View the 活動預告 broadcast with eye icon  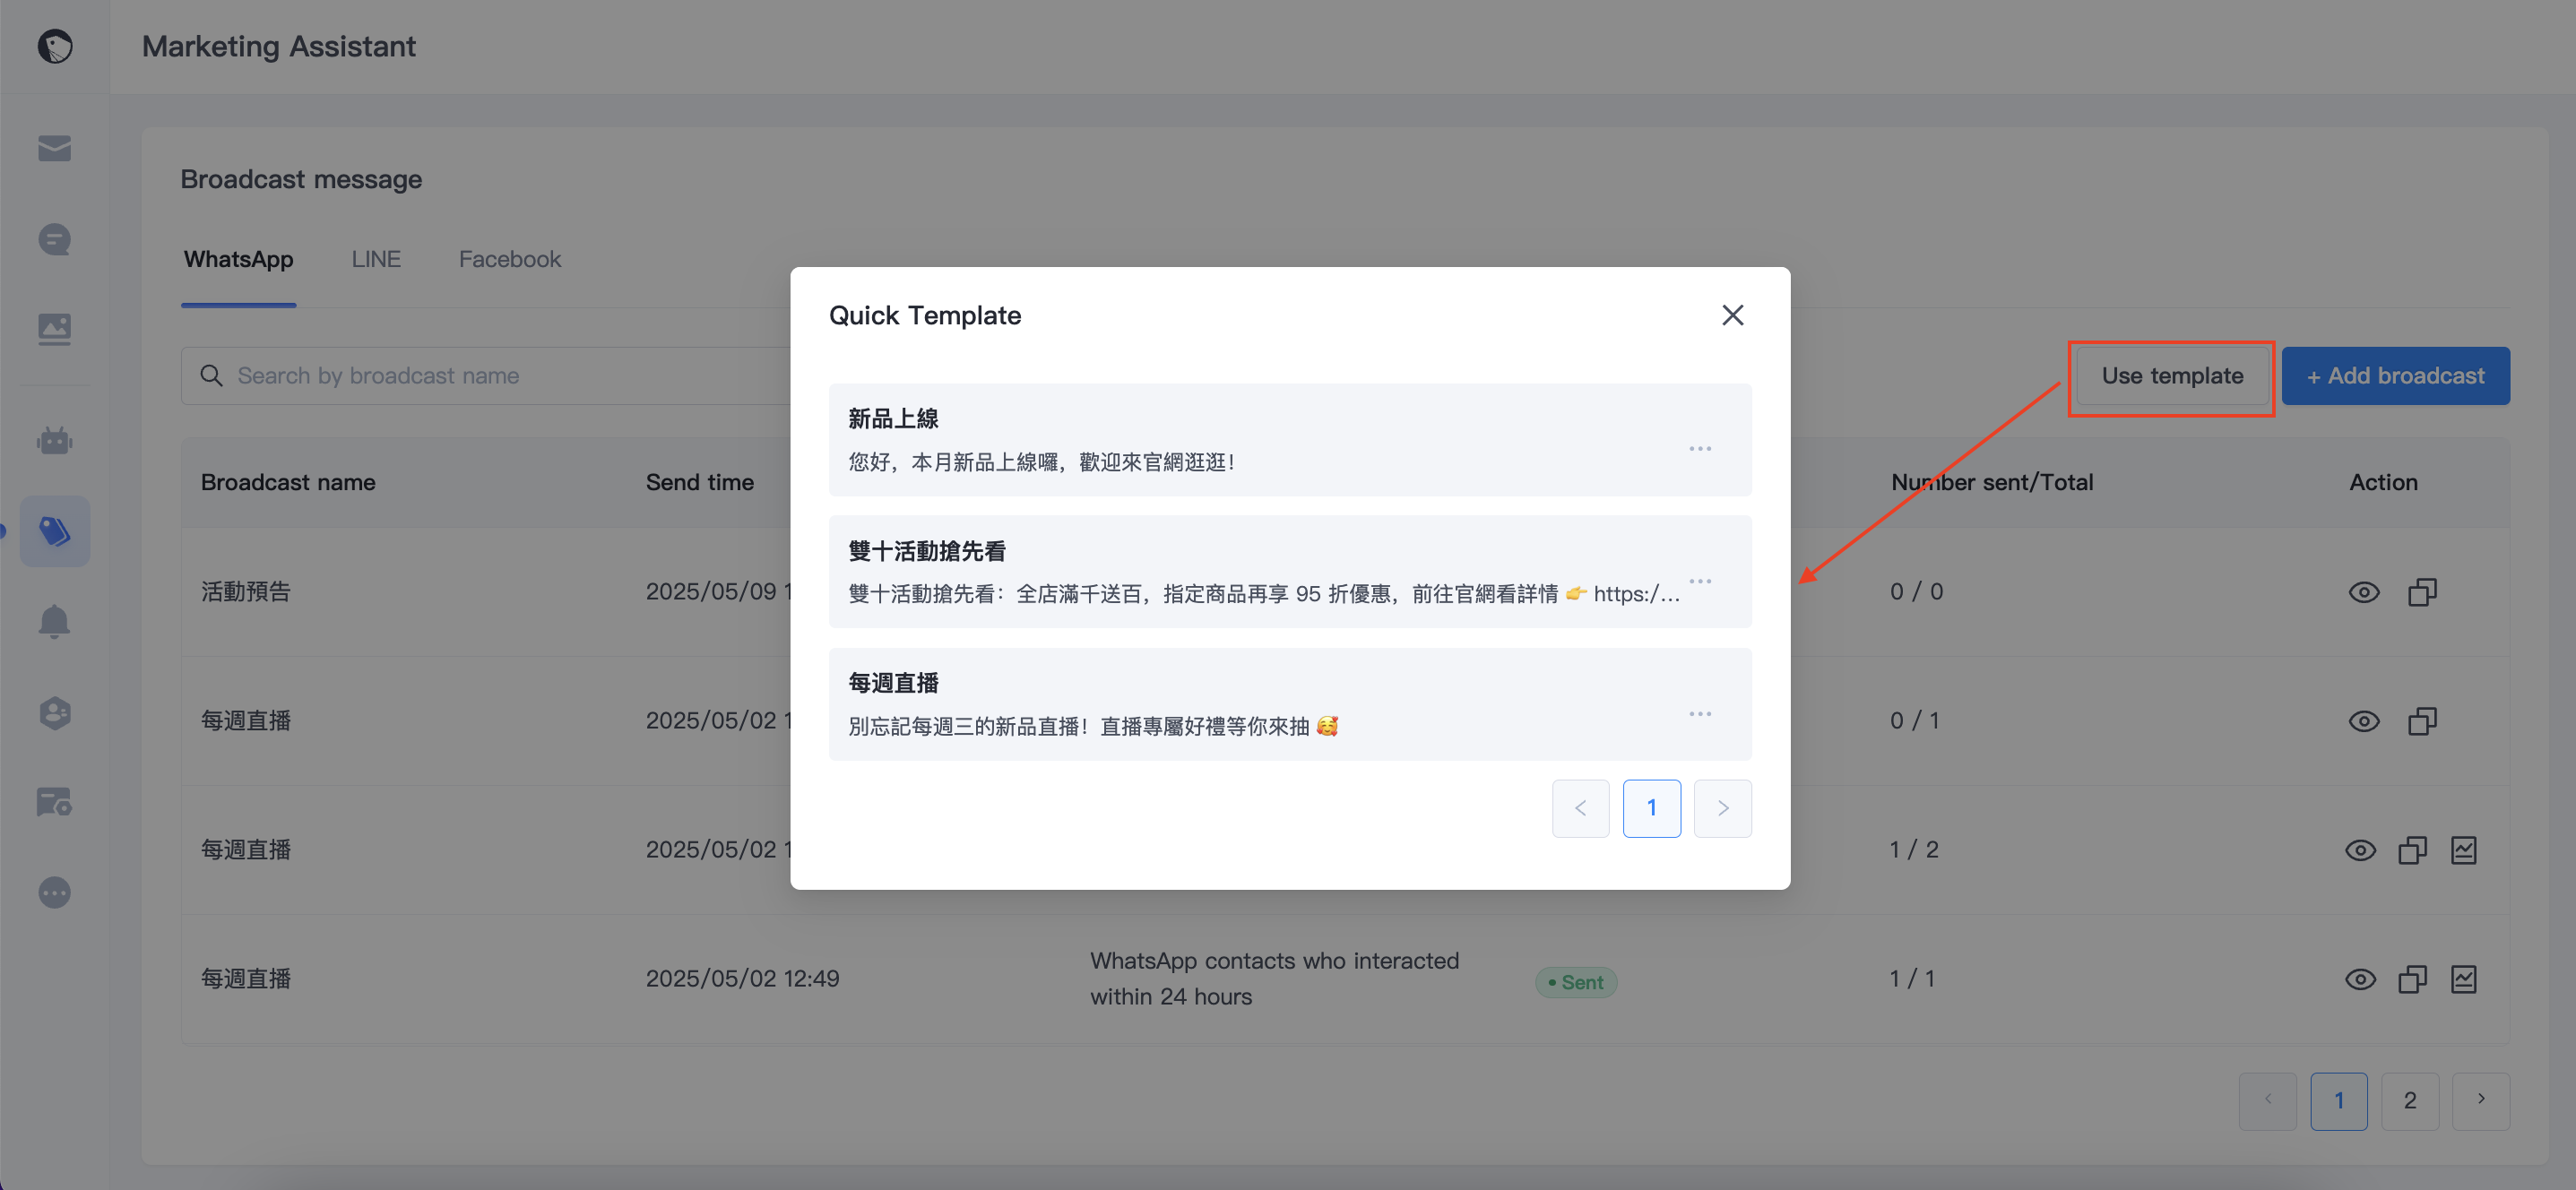pos(2363,592)
